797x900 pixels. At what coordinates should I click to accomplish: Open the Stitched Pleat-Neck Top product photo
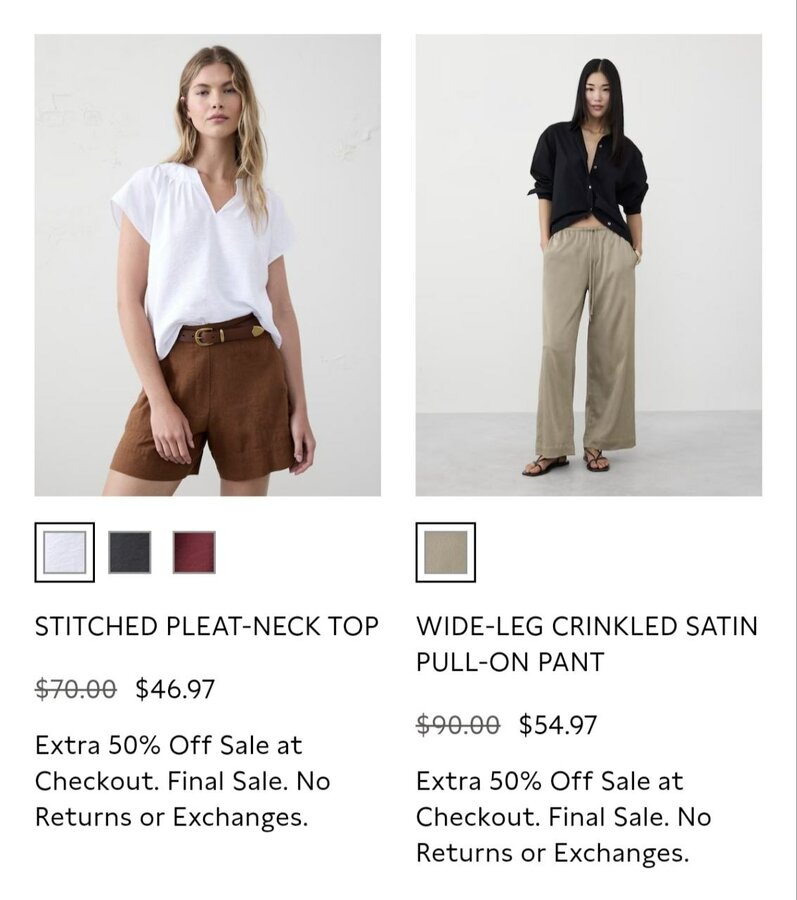pos(208,265)
